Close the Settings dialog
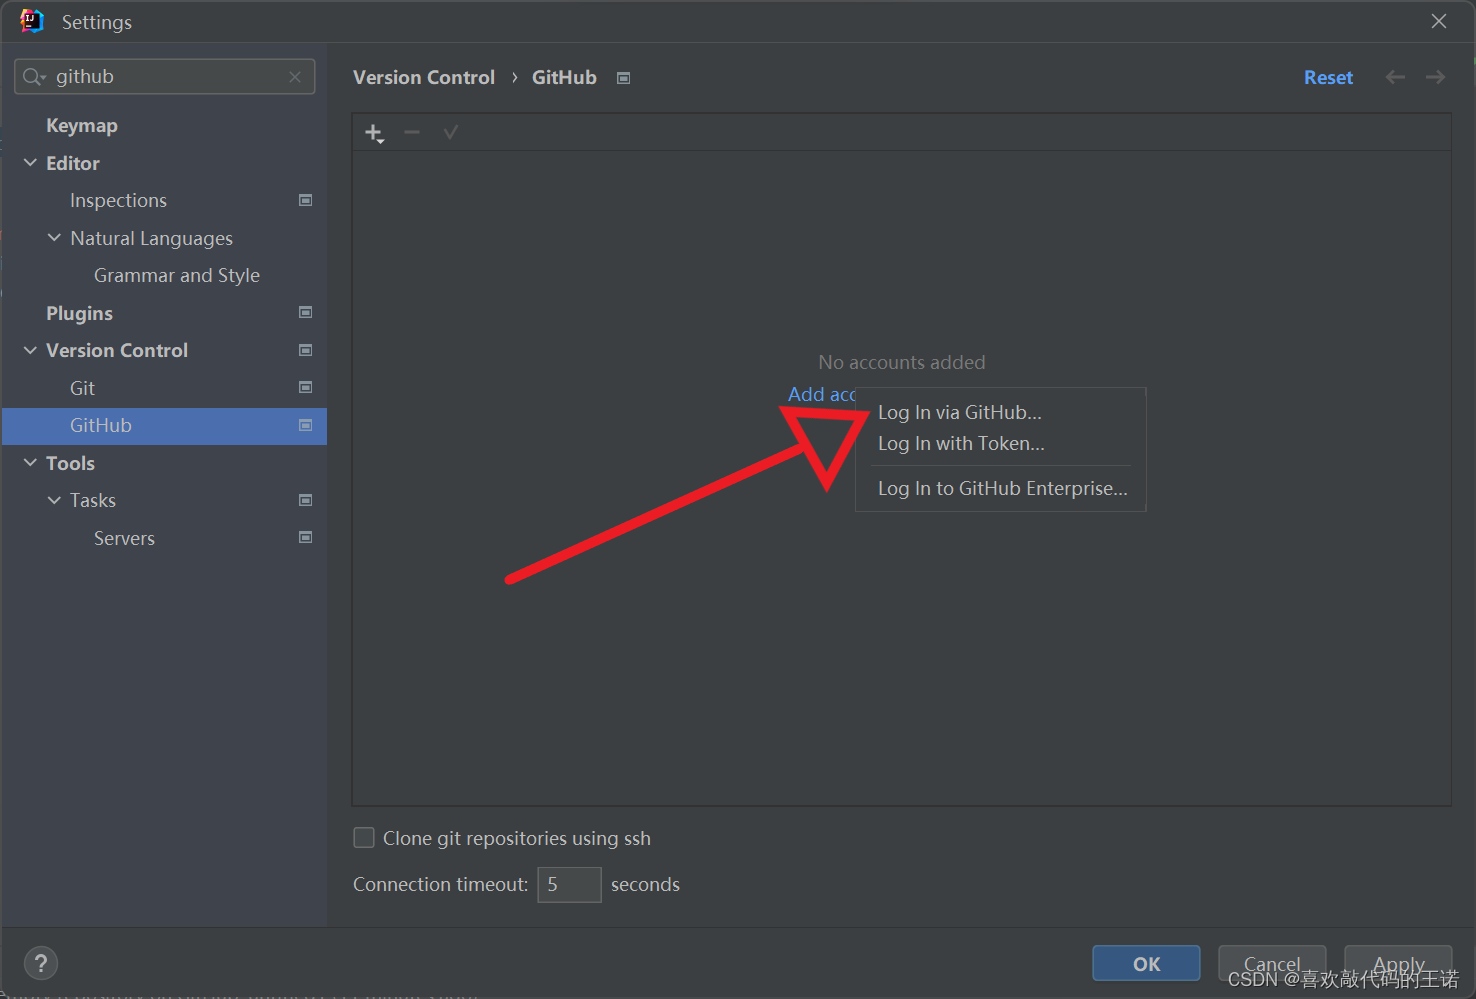1476x999 pixels. (1439, 21)
